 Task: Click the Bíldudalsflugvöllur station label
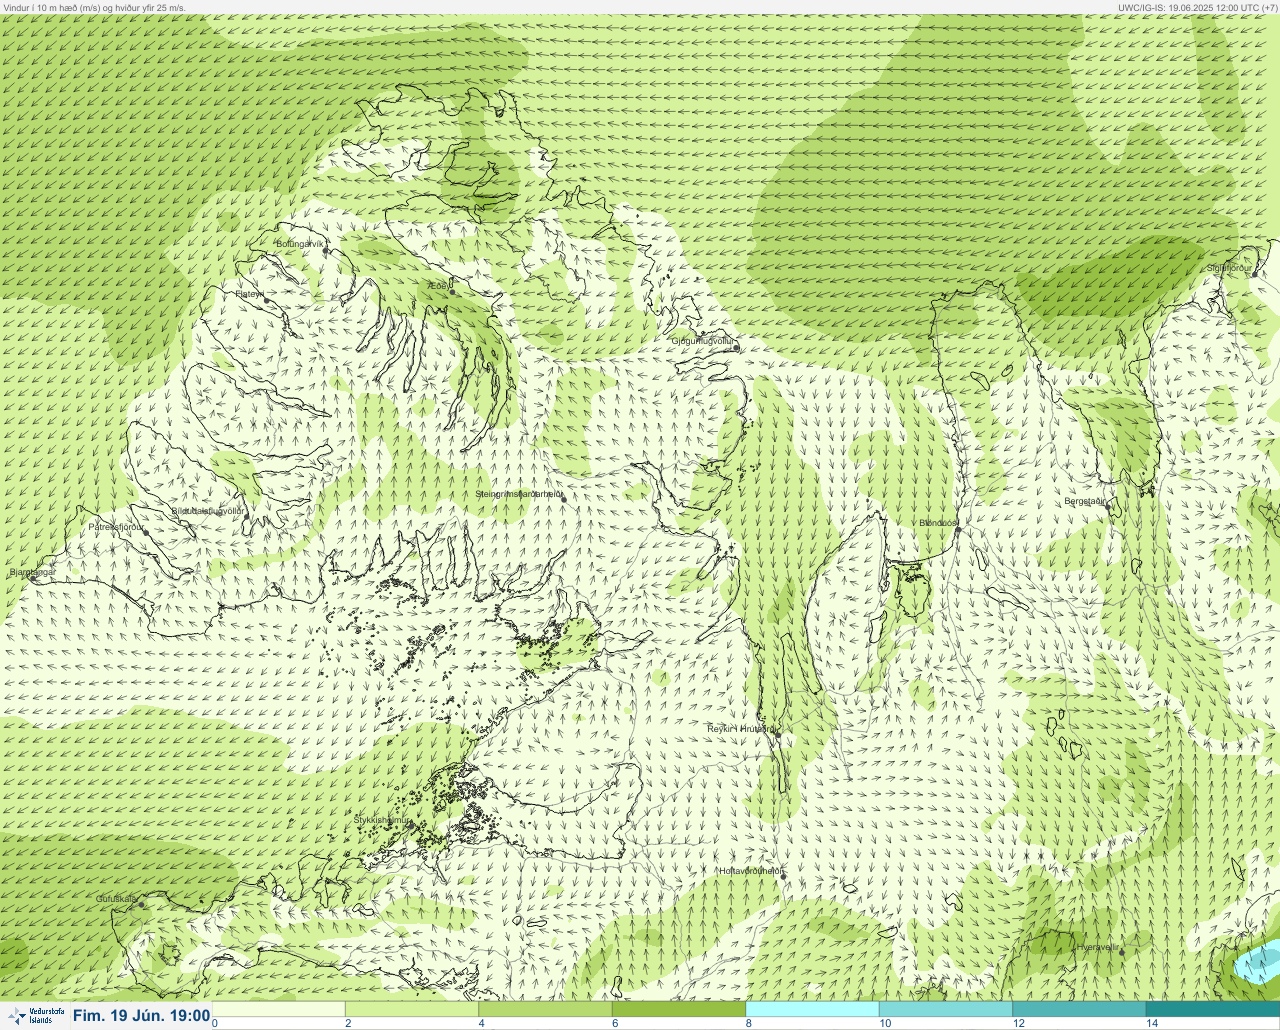208,510
